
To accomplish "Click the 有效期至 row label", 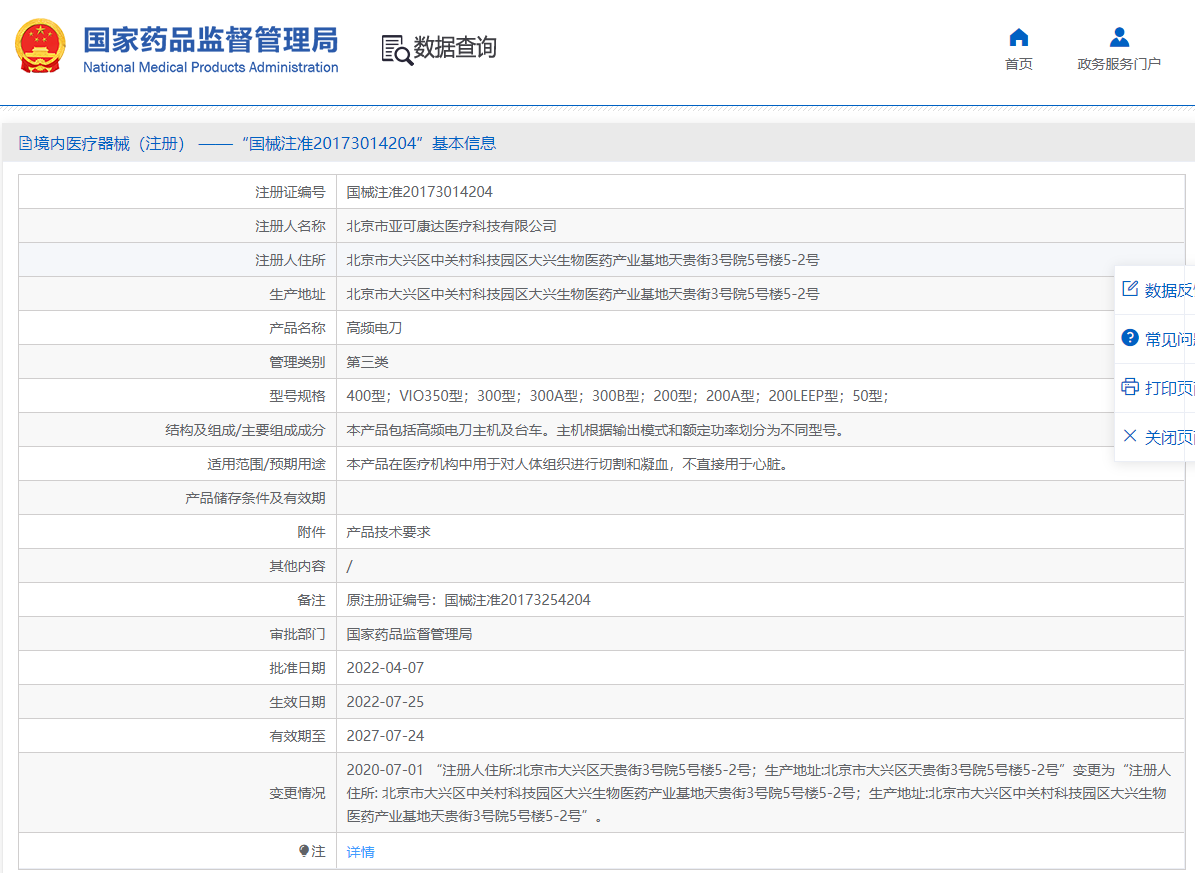I will 297,737.
